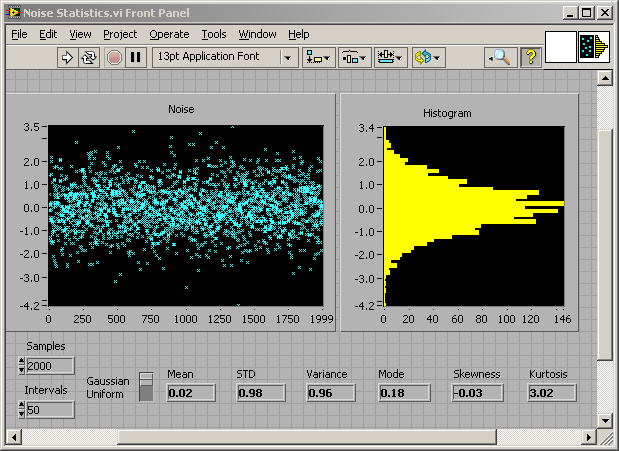Click the vertical scrollbar down arrow
The height and width of the screenshot is (451, 619).
tap(605, 420)
